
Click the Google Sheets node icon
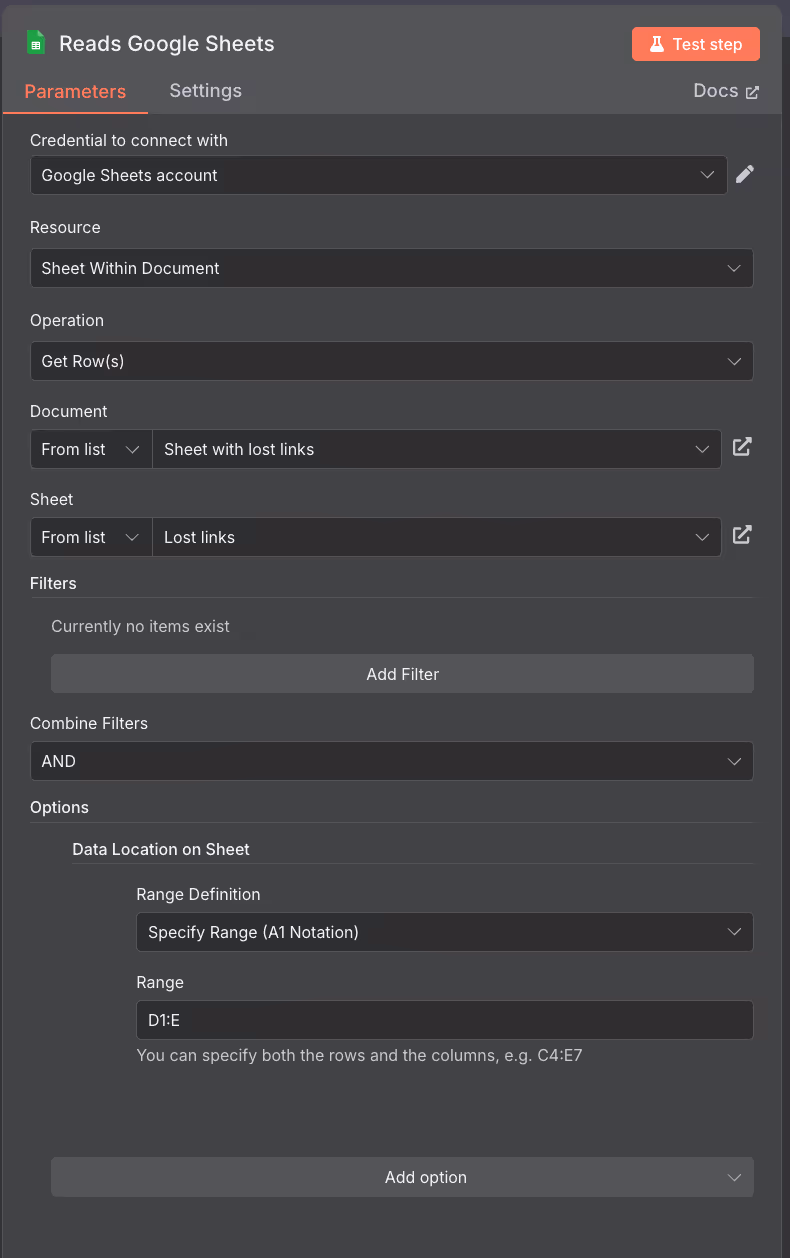pos(36,43)
